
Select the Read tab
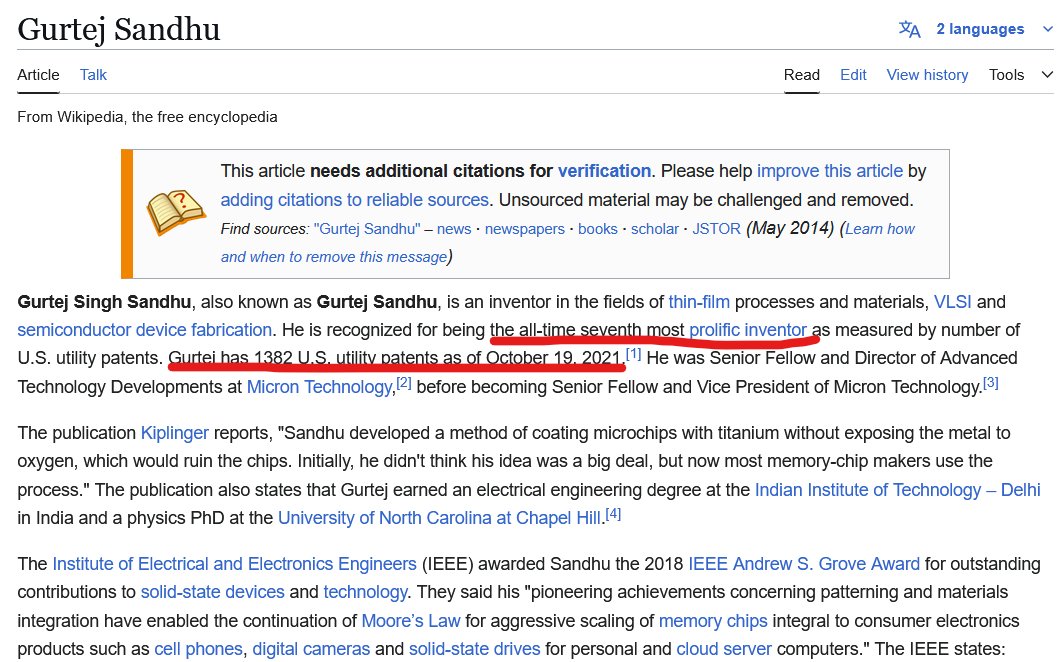(801, 74)
